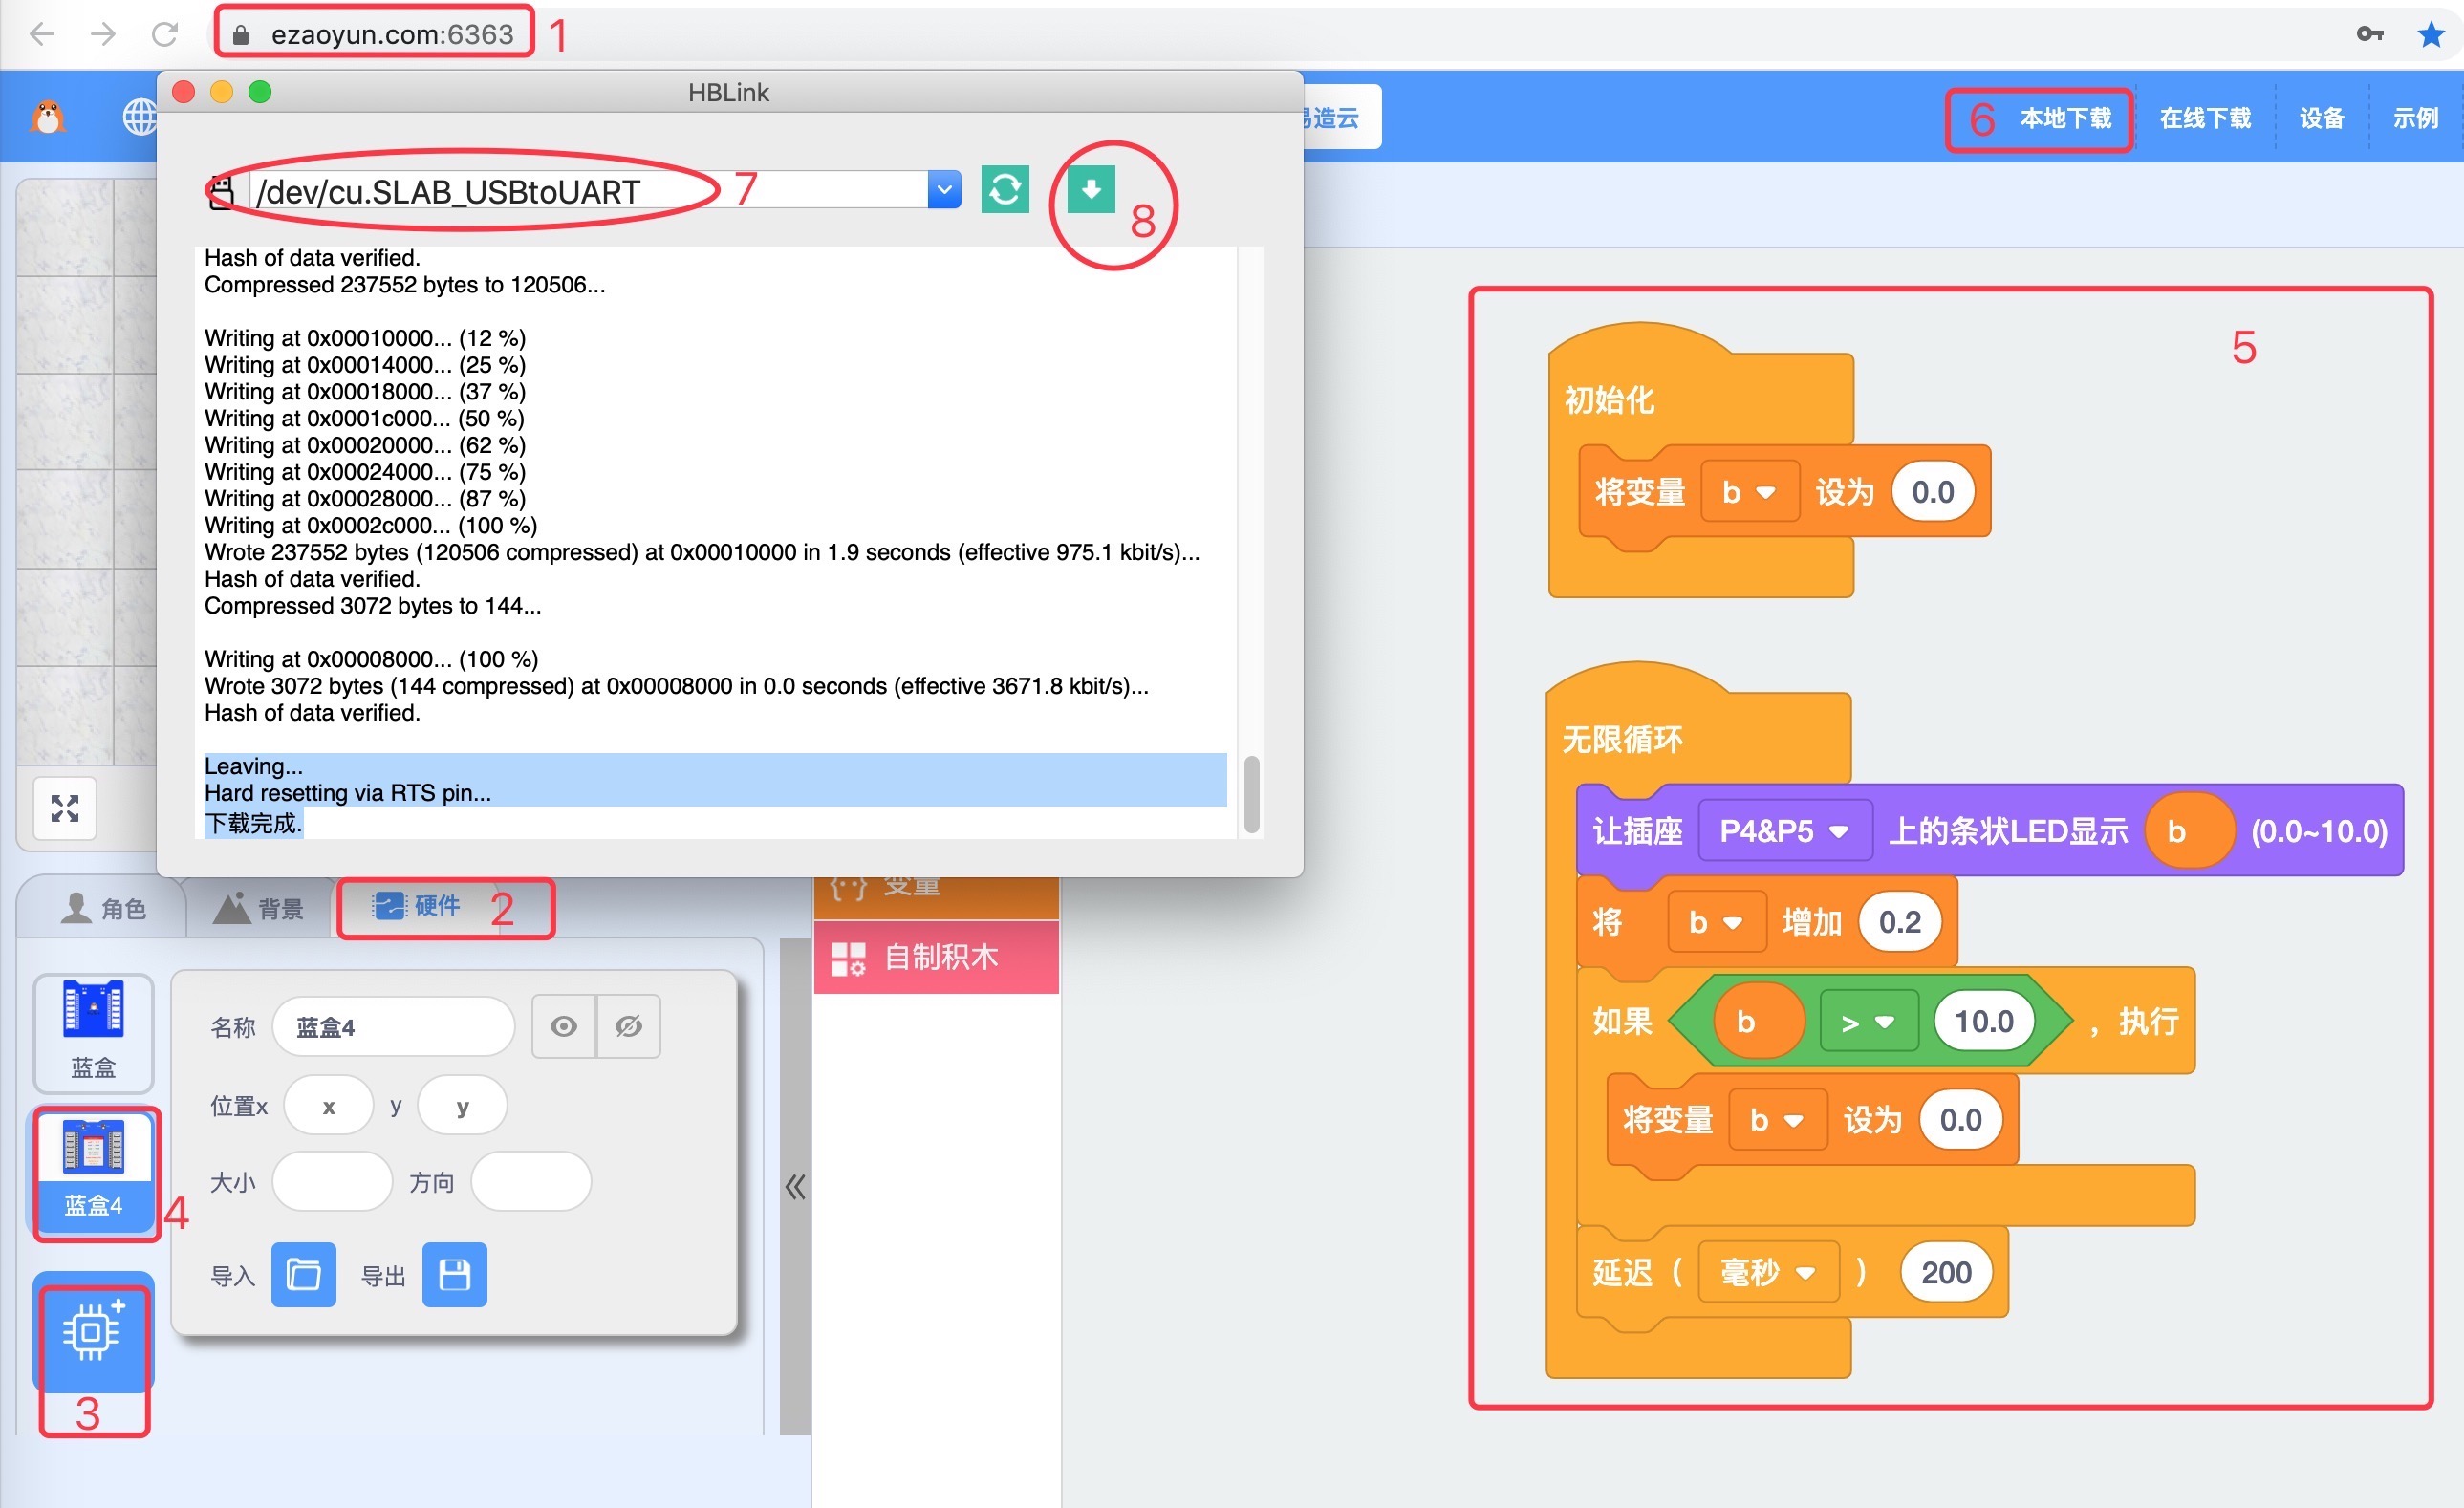Click the 在线下载 button
The width and height of the screenshot is (2464, 1508).
coord(2205,118)
